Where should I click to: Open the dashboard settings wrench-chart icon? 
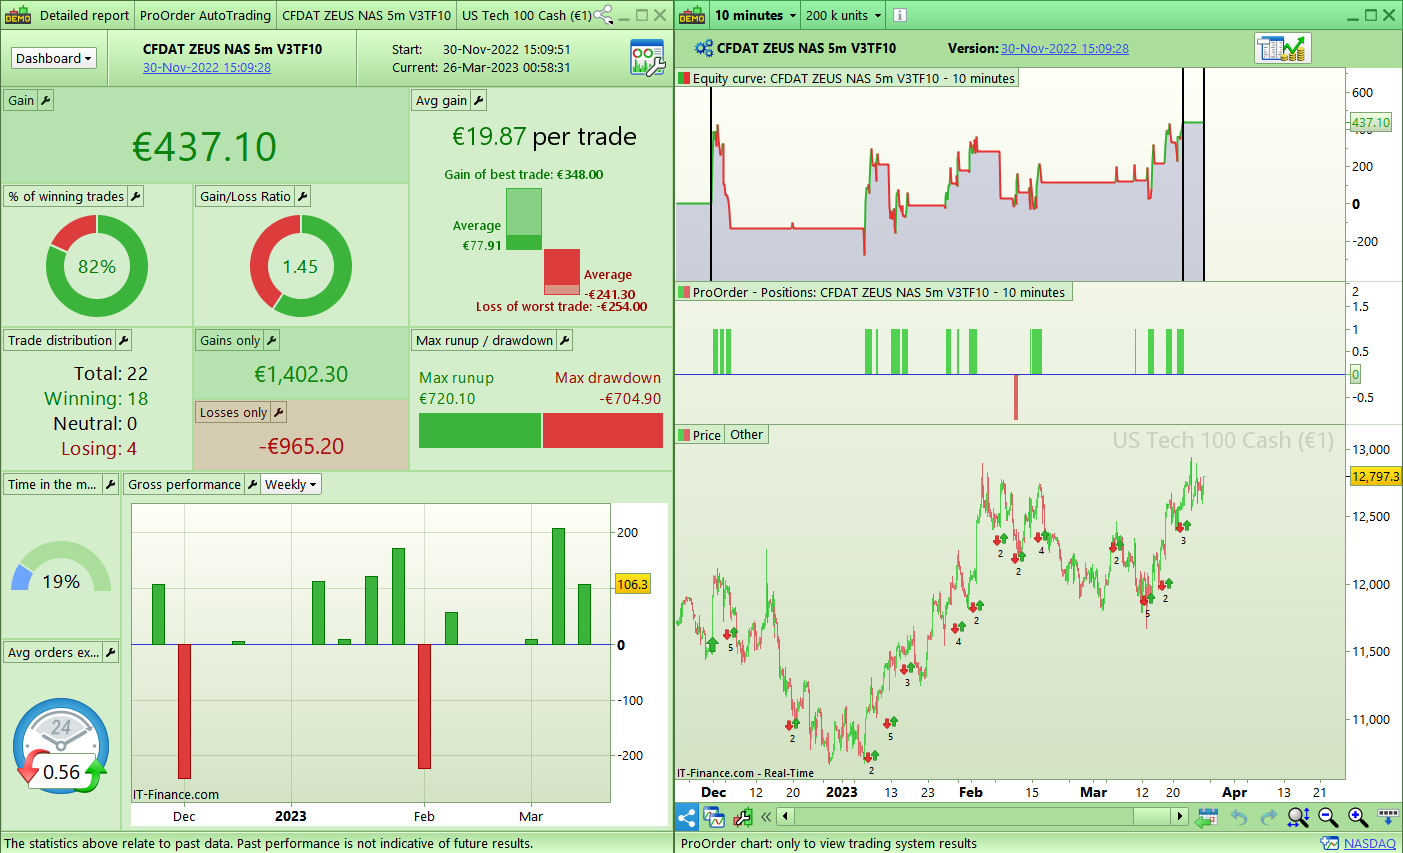(647, 58)
